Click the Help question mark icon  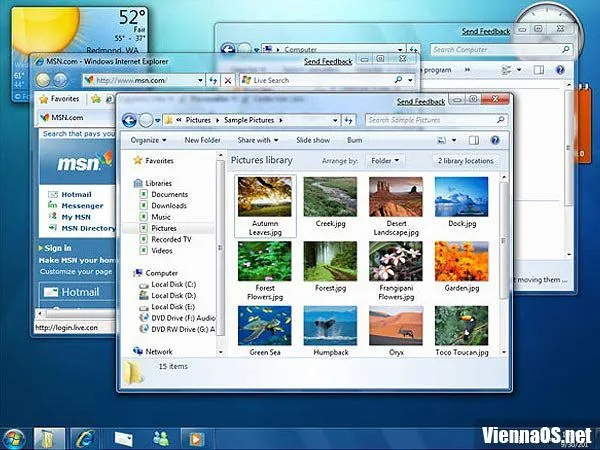[x=497, y=140]
